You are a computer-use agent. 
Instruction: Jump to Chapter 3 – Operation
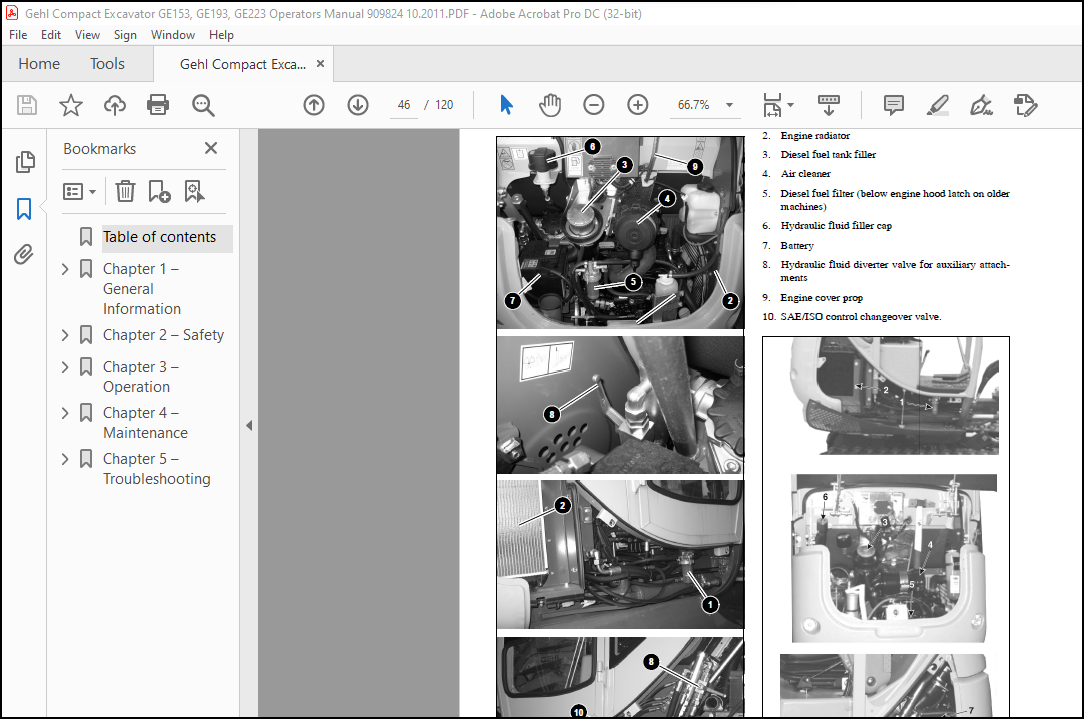pos(140,377)
